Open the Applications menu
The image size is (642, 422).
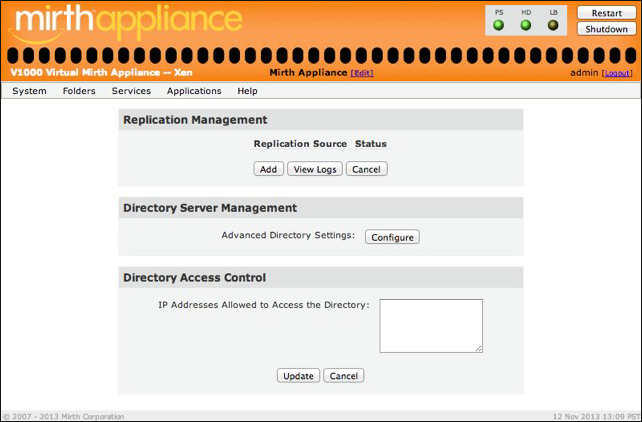coord(194,91)
